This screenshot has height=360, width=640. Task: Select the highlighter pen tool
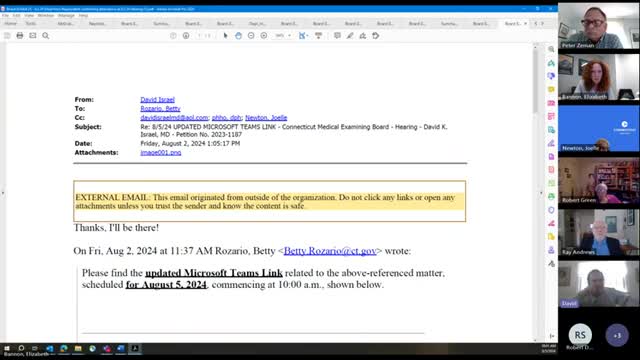[350, 36]
